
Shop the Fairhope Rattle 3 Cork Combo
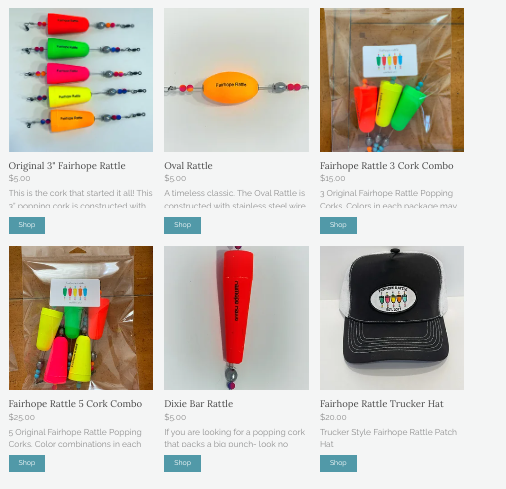(338, 225)
